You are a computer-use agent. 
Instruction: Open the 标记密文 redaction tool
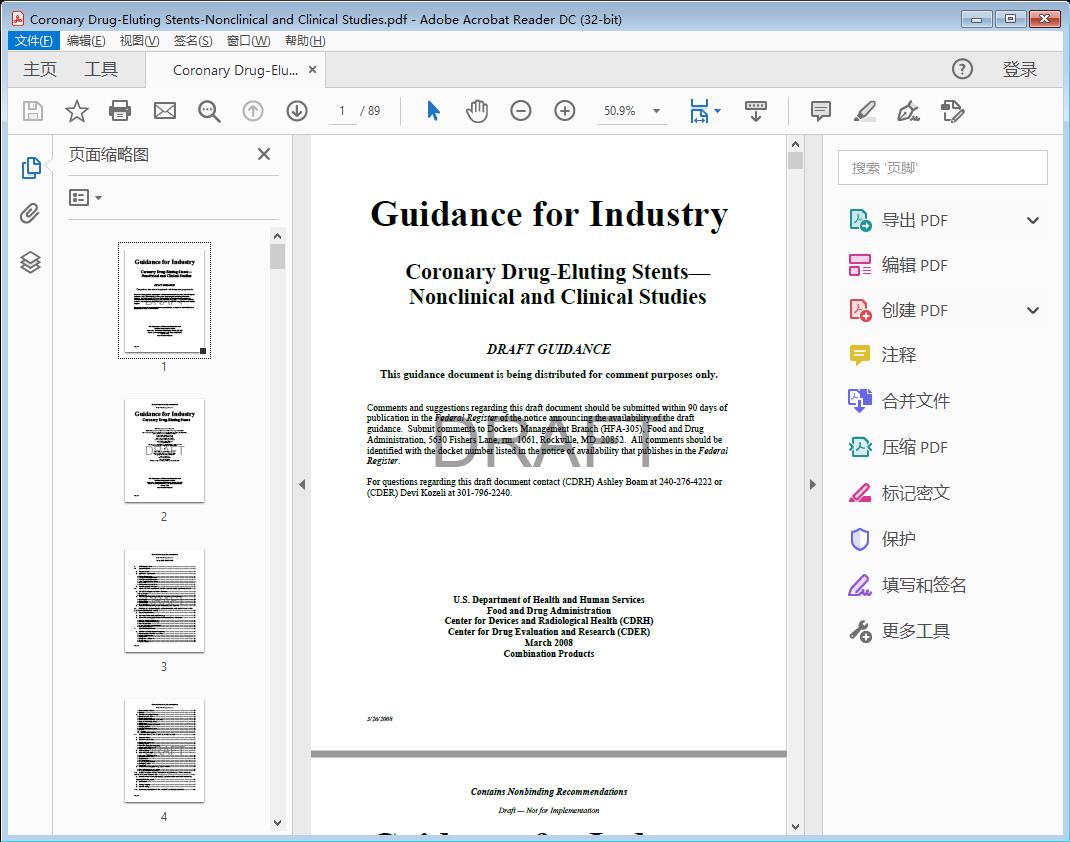click(x=898, y=493)
